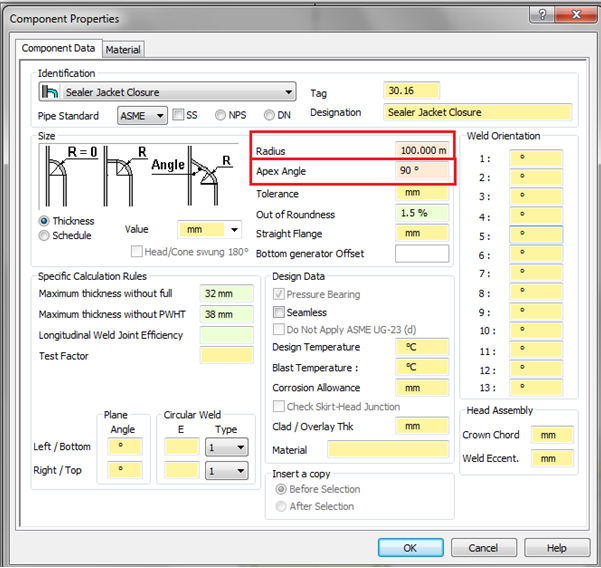Open the Help button
The height and width of the screenshot is (568, 601).
click(556, 548)
